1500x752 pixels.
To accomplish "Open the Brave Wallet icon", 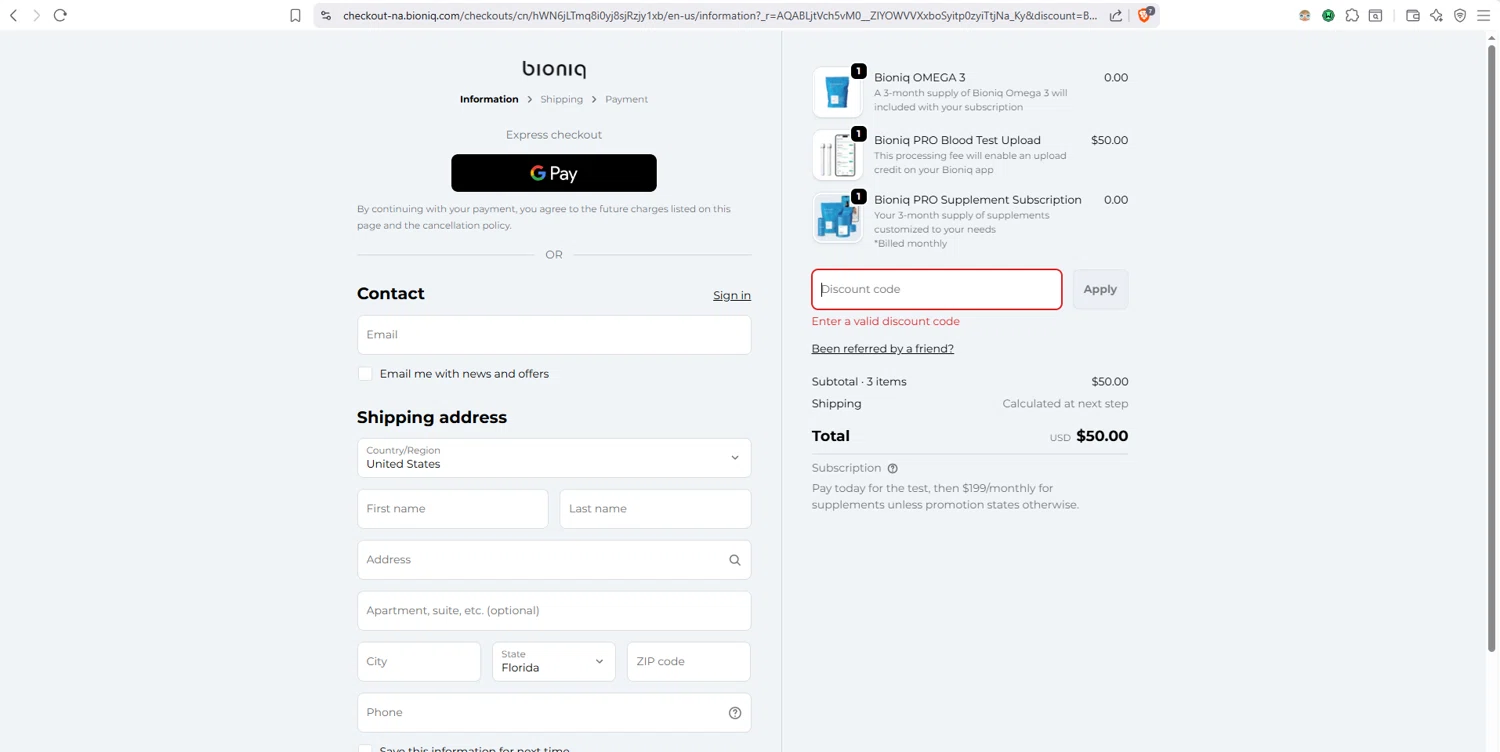I will [1413, 15].
